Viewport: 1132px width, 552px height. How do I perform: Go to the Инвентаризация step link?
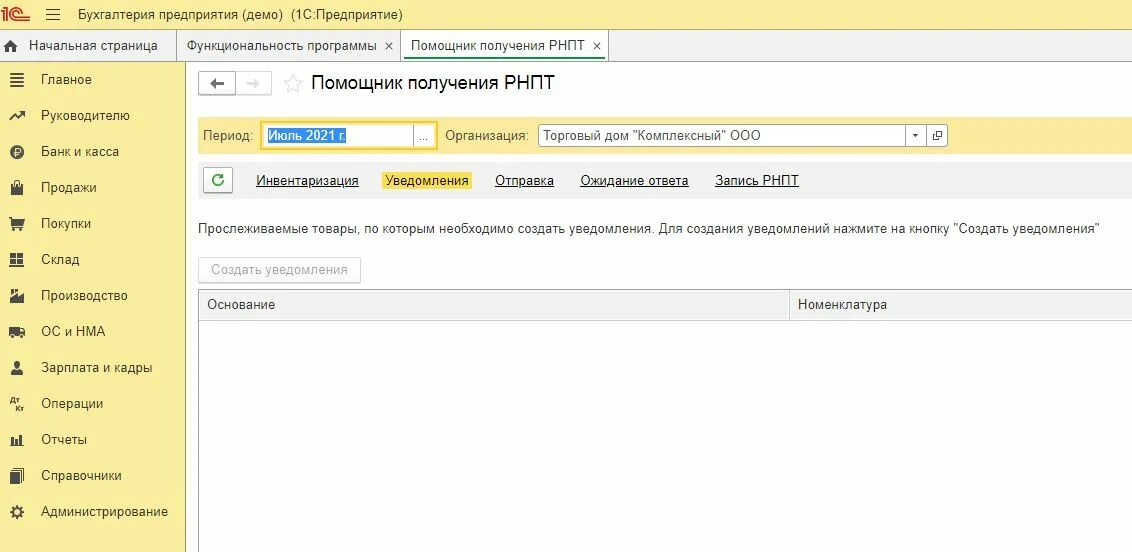click(308, 180)
